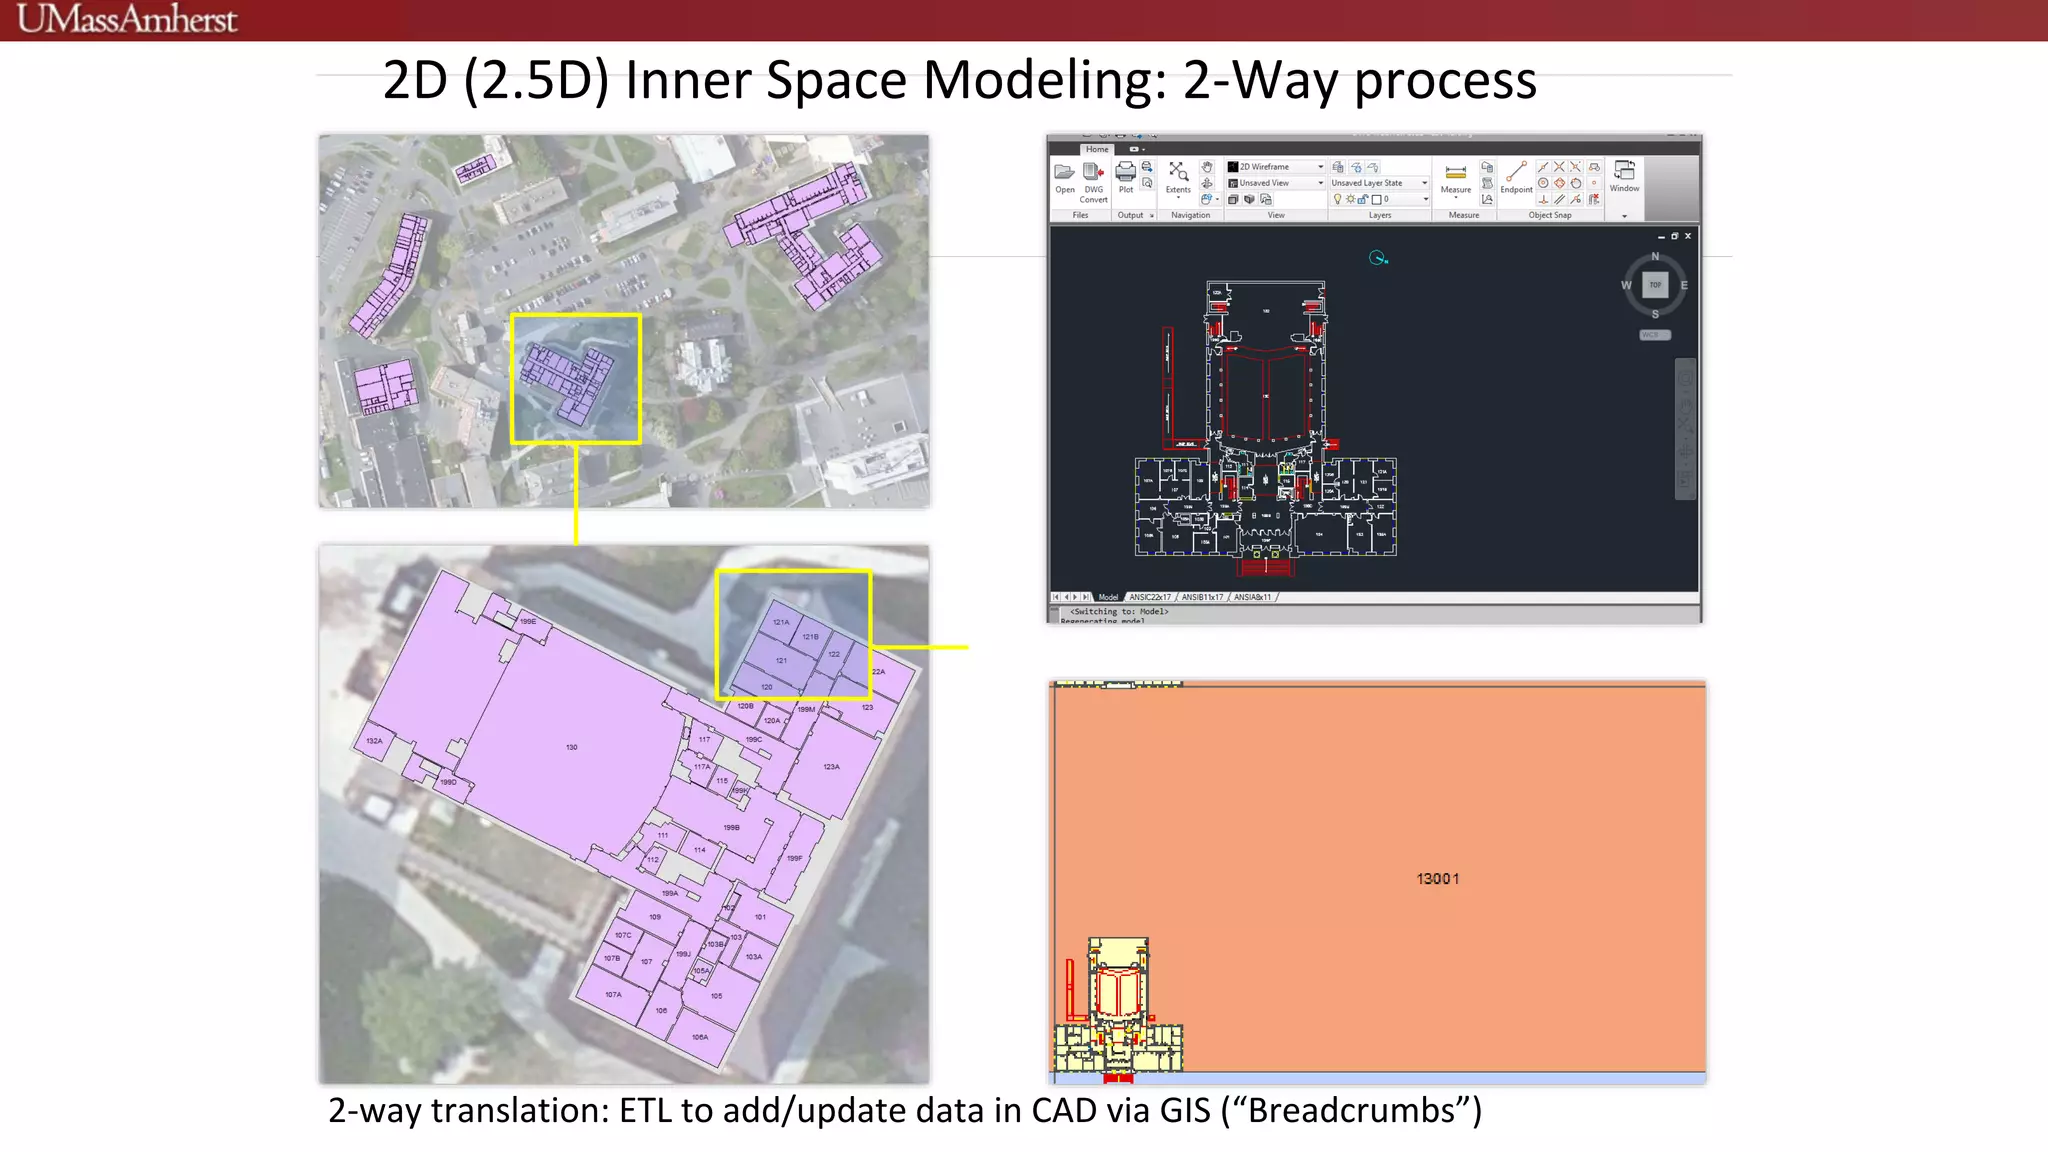Open the Window switch icon
Screen dimensions: 2048x1152
1624,171
